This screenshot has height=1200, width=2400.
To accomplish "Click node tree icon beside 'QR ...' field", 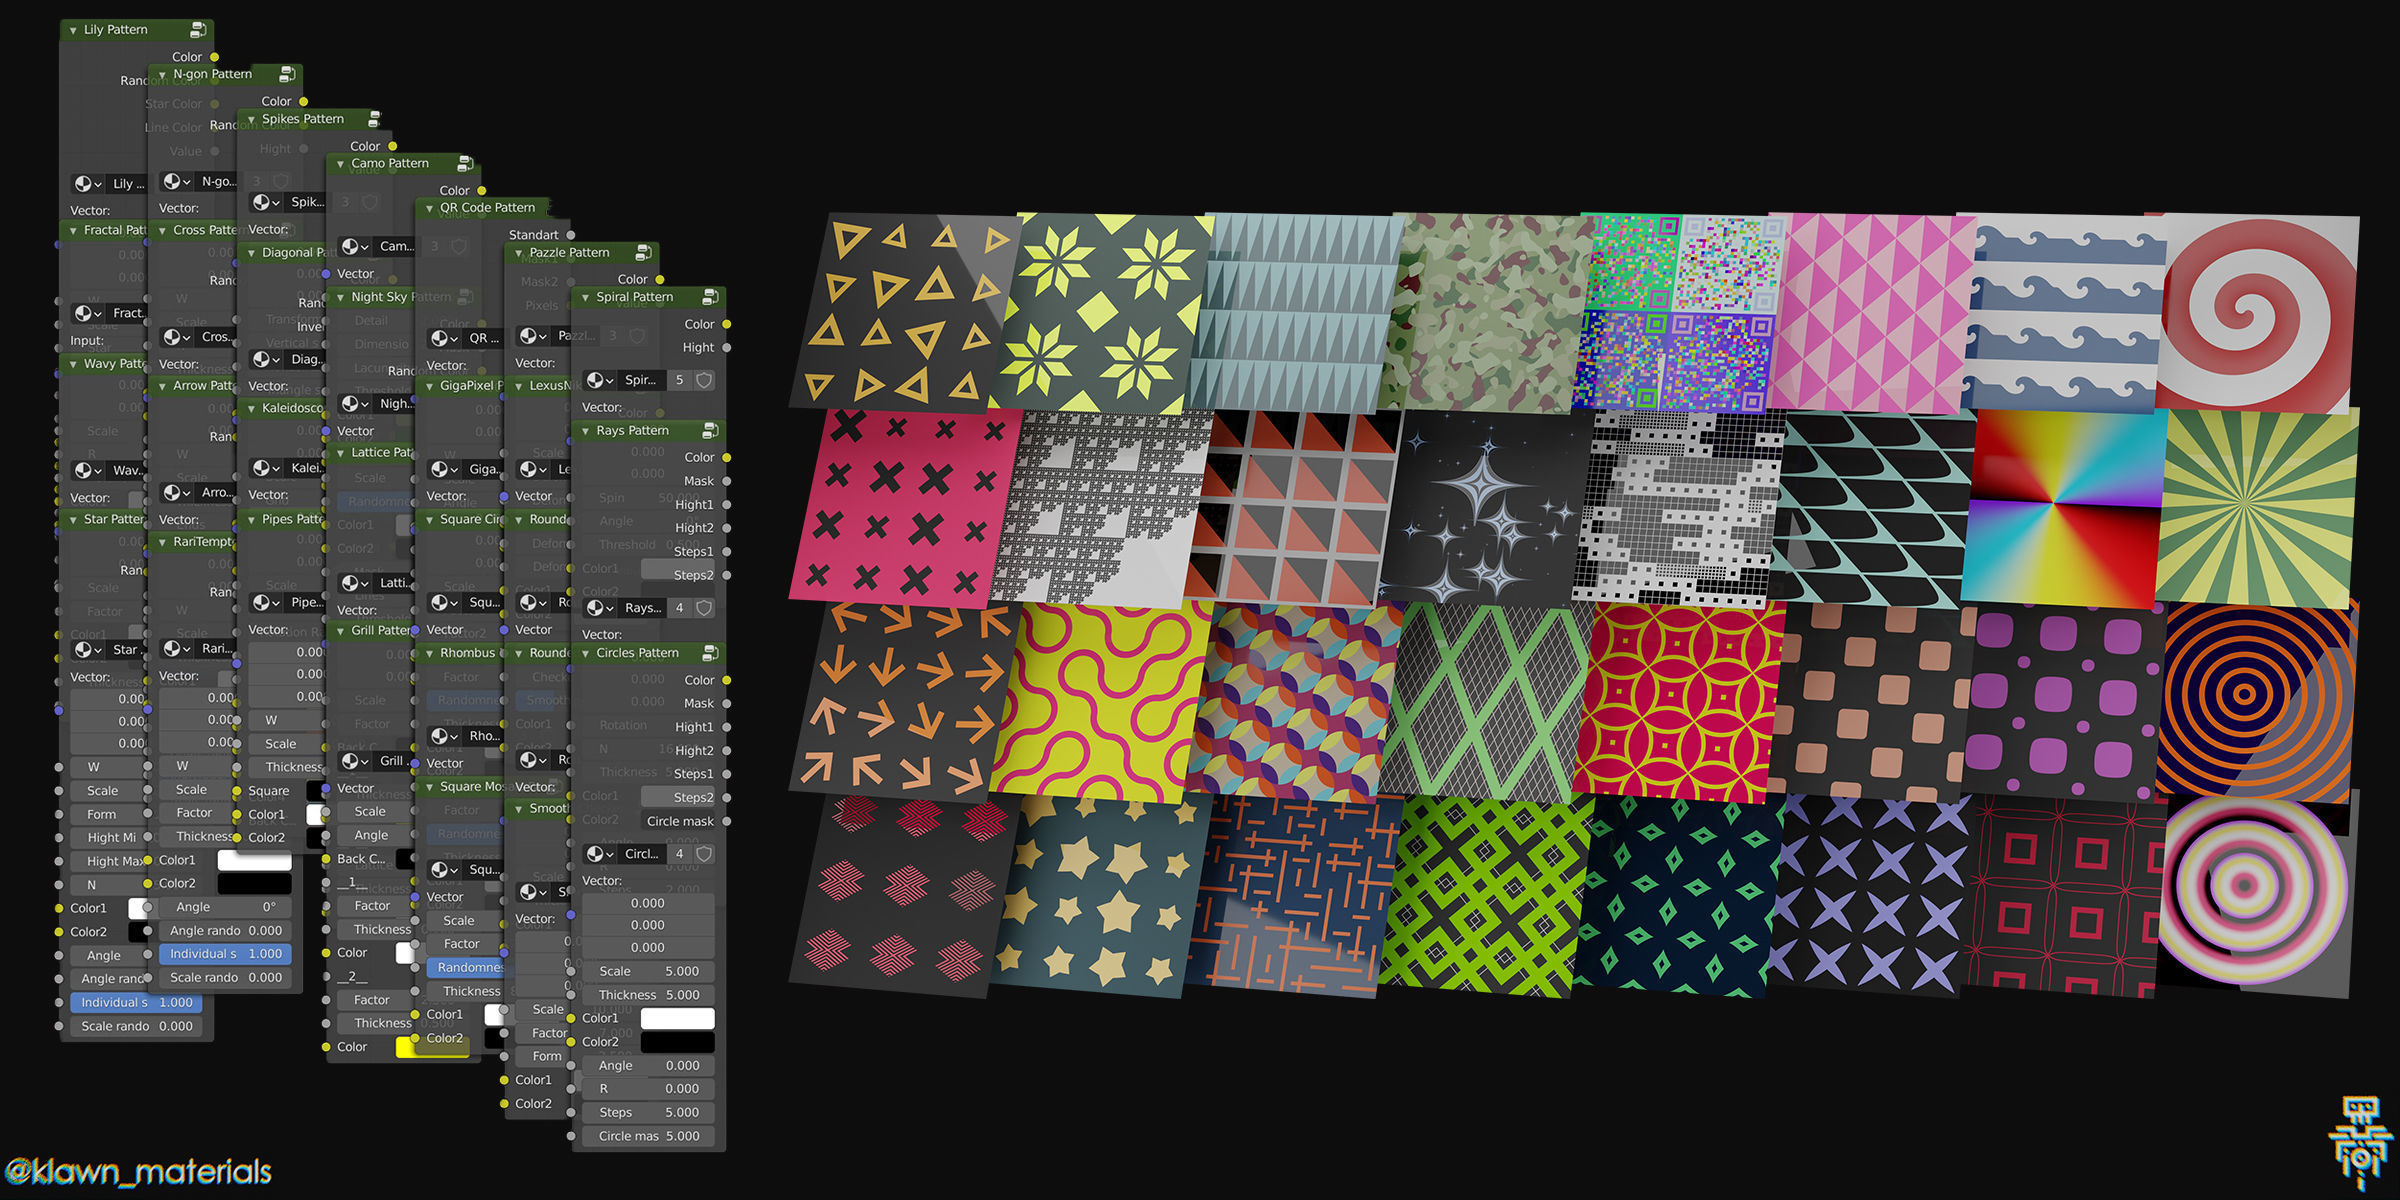I will coord(443,338).
